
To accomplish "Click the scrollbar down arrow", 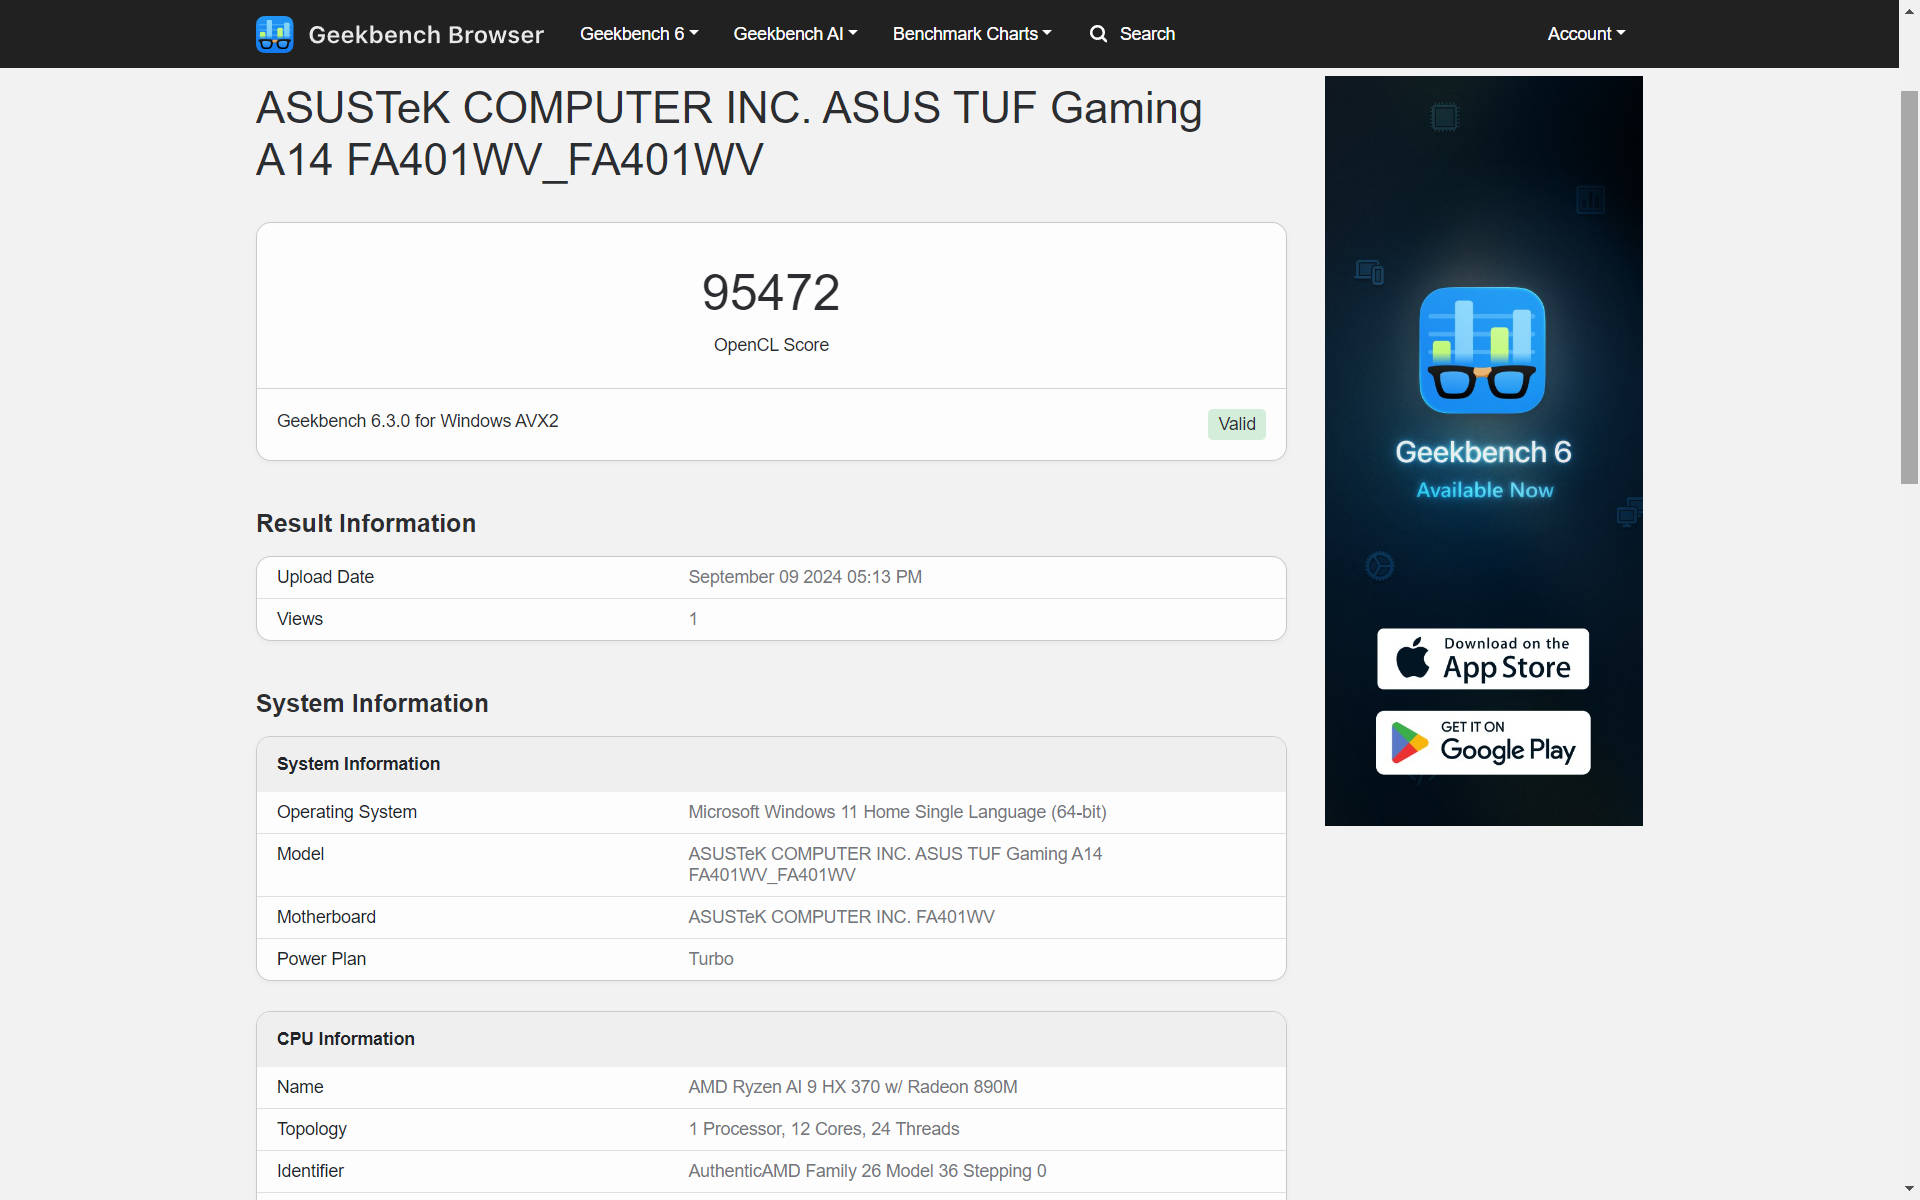I will [1909, 1189].
